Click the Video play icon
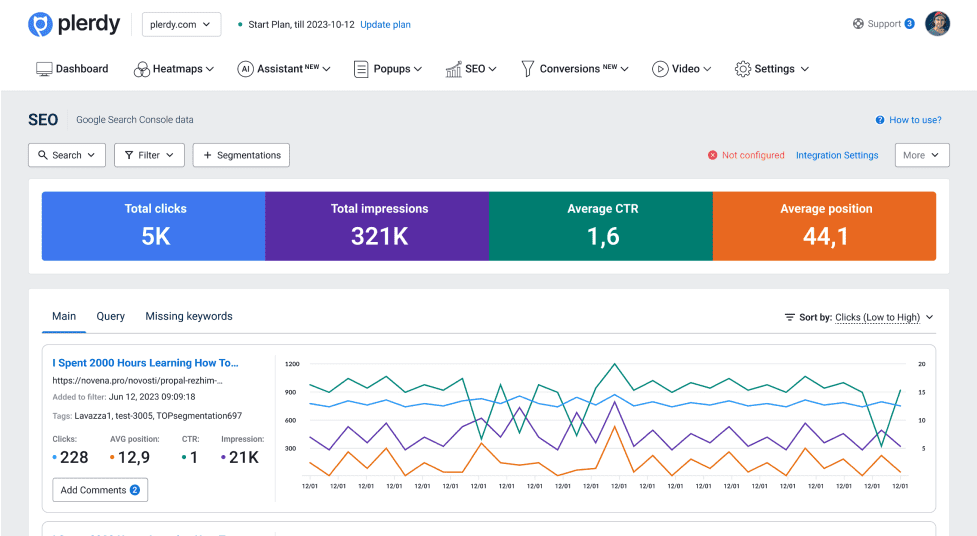Screen dimensions: 977x536 660,69
